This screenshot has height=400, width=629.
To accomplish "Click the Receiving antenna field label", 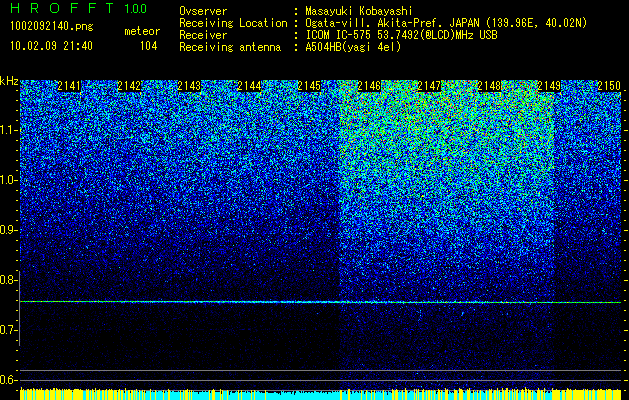I will 230,47.
